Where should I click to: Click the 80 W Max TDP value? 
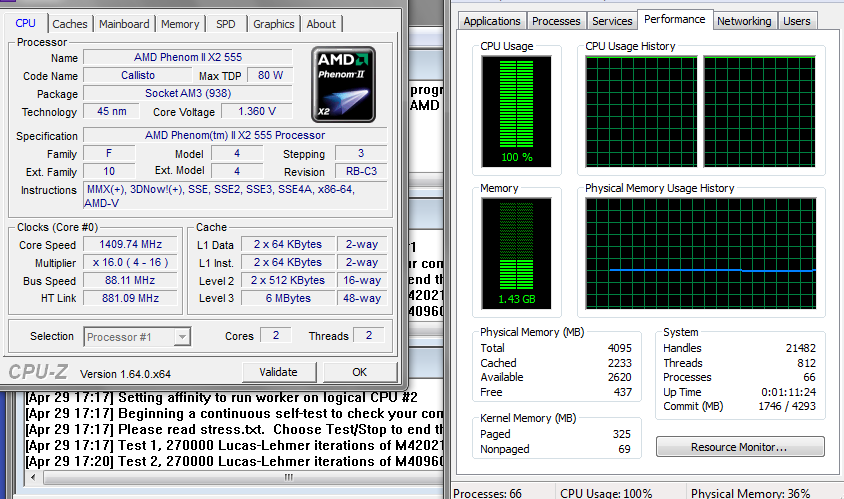click(270, 75)
